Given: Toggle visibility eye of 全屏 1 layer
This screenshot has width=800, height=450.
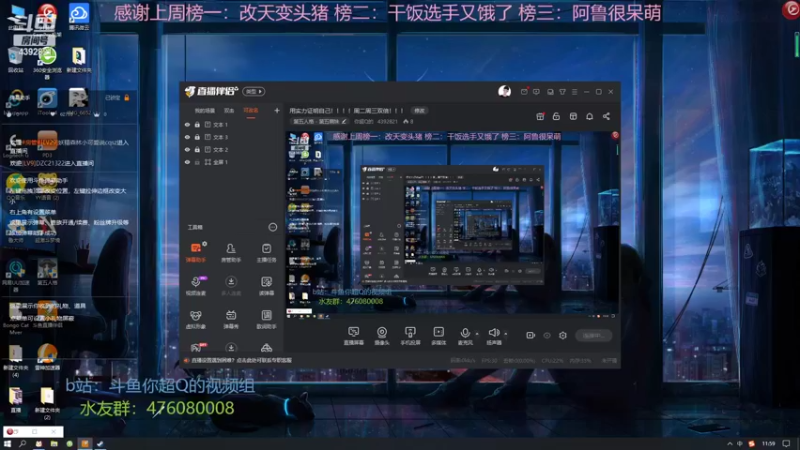Looking at the screenshot, I should (187, 162).
